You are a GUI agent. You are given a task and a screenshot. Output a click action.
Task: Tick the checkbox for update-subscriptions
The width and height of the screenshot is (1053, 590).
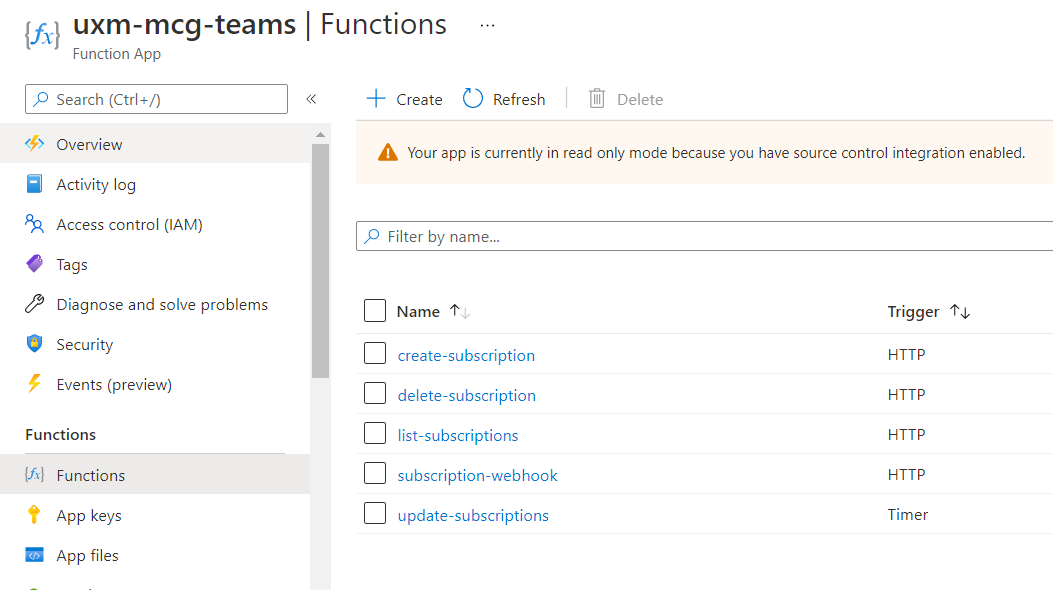375,514
